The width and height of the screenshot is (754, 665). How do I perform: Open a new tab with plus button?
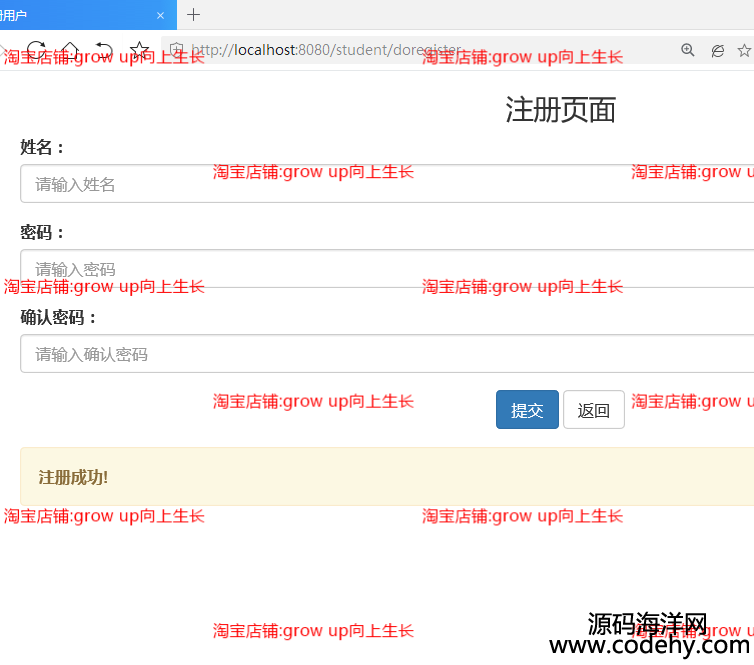193,14
